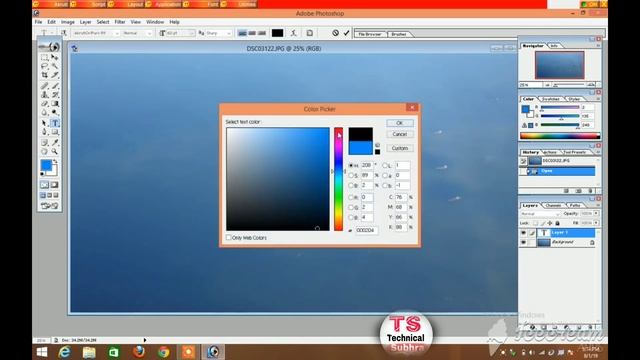Image resolution: width=640 pixels, height=360 pixels.
Task: Select the History Brush tool
Action: [x=55, y=95]
